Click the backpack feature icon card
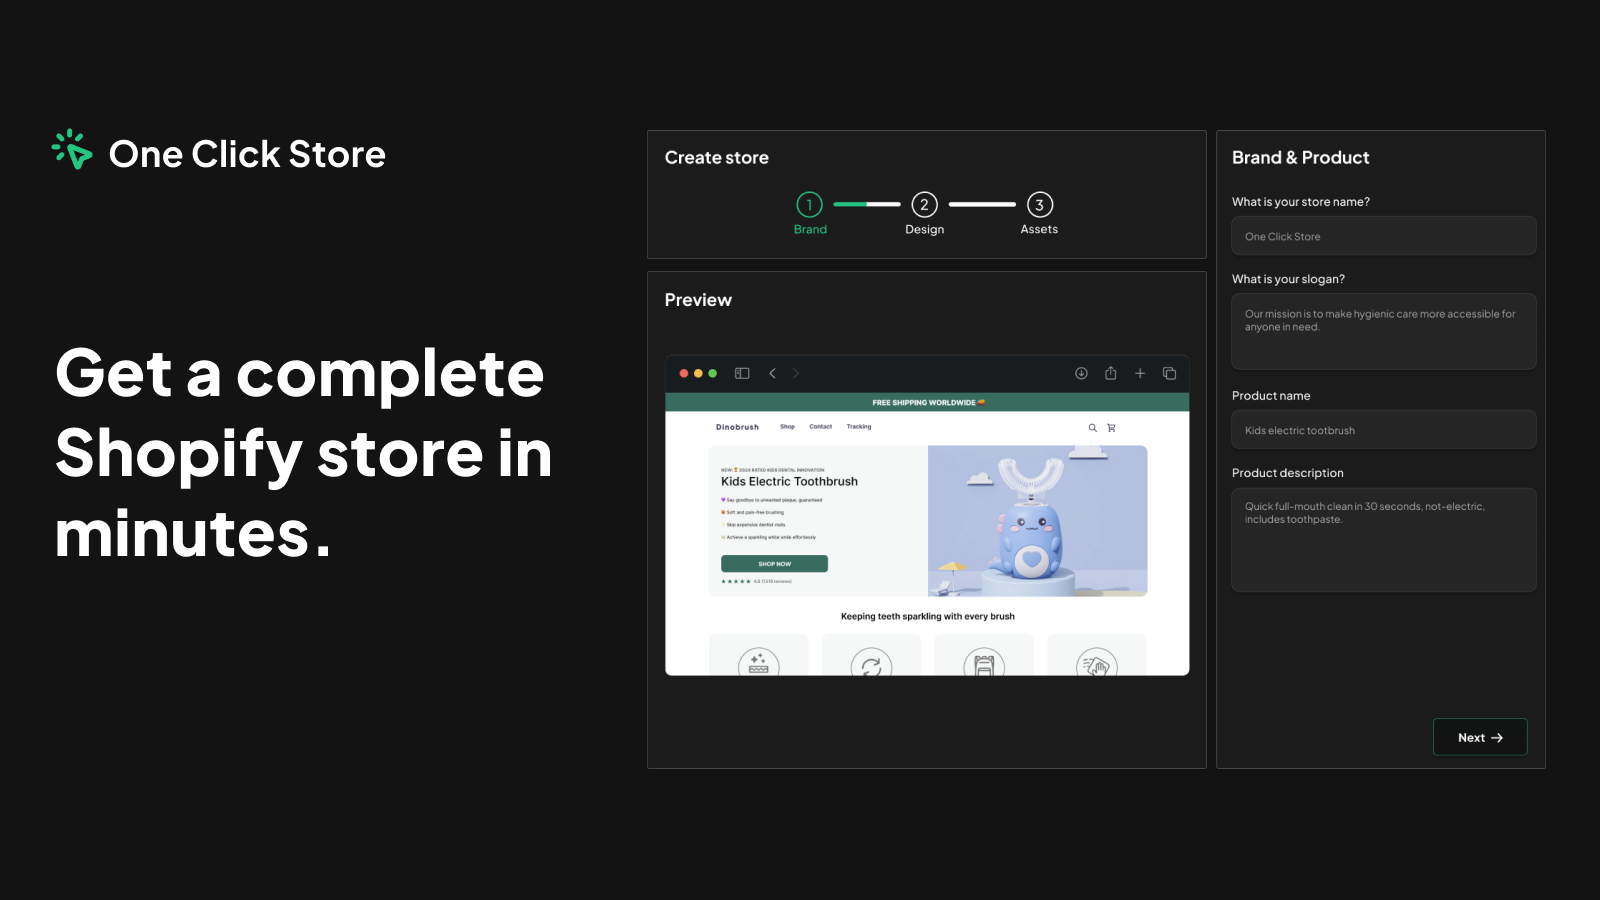Viewport: 1600px width, 900px height. click(x=984, y=656)
